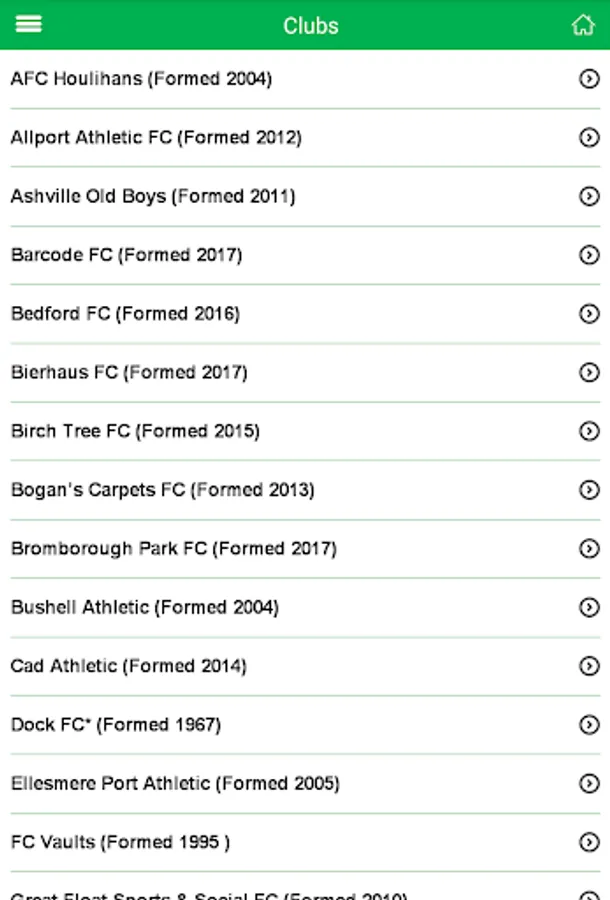
Task: Expand Birch Tree FC using its arrow
Action: (x=589, y=432)
